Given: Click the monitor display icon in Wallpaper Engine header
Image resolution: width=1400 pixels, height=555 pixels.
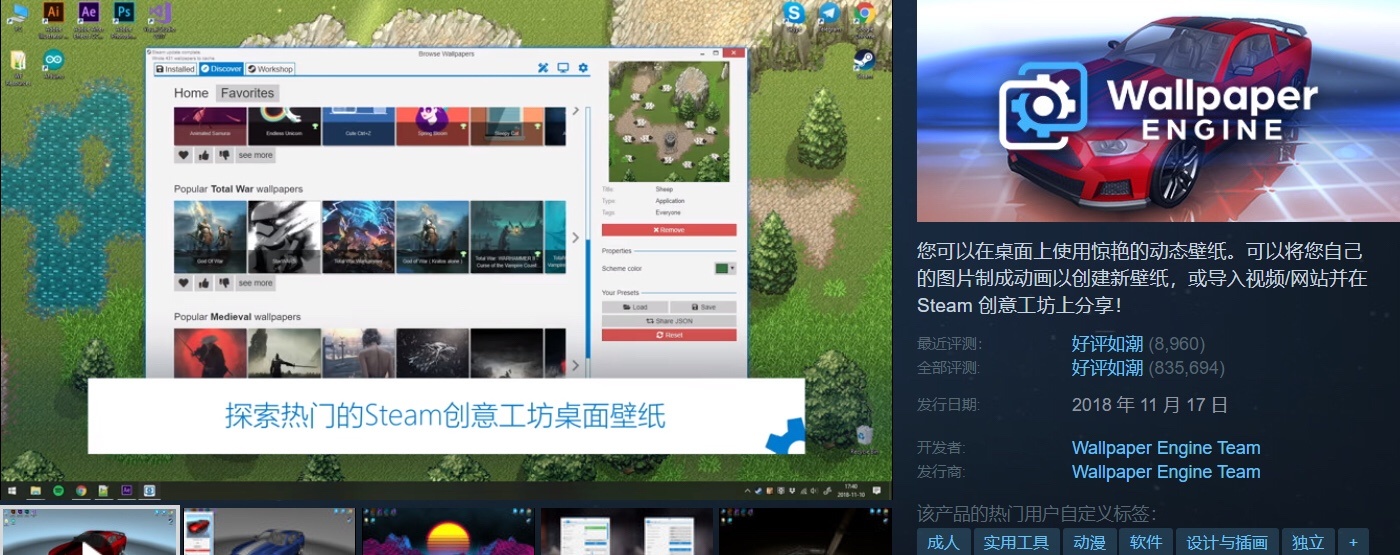Looking at the screenshot, I should [563, 68].
